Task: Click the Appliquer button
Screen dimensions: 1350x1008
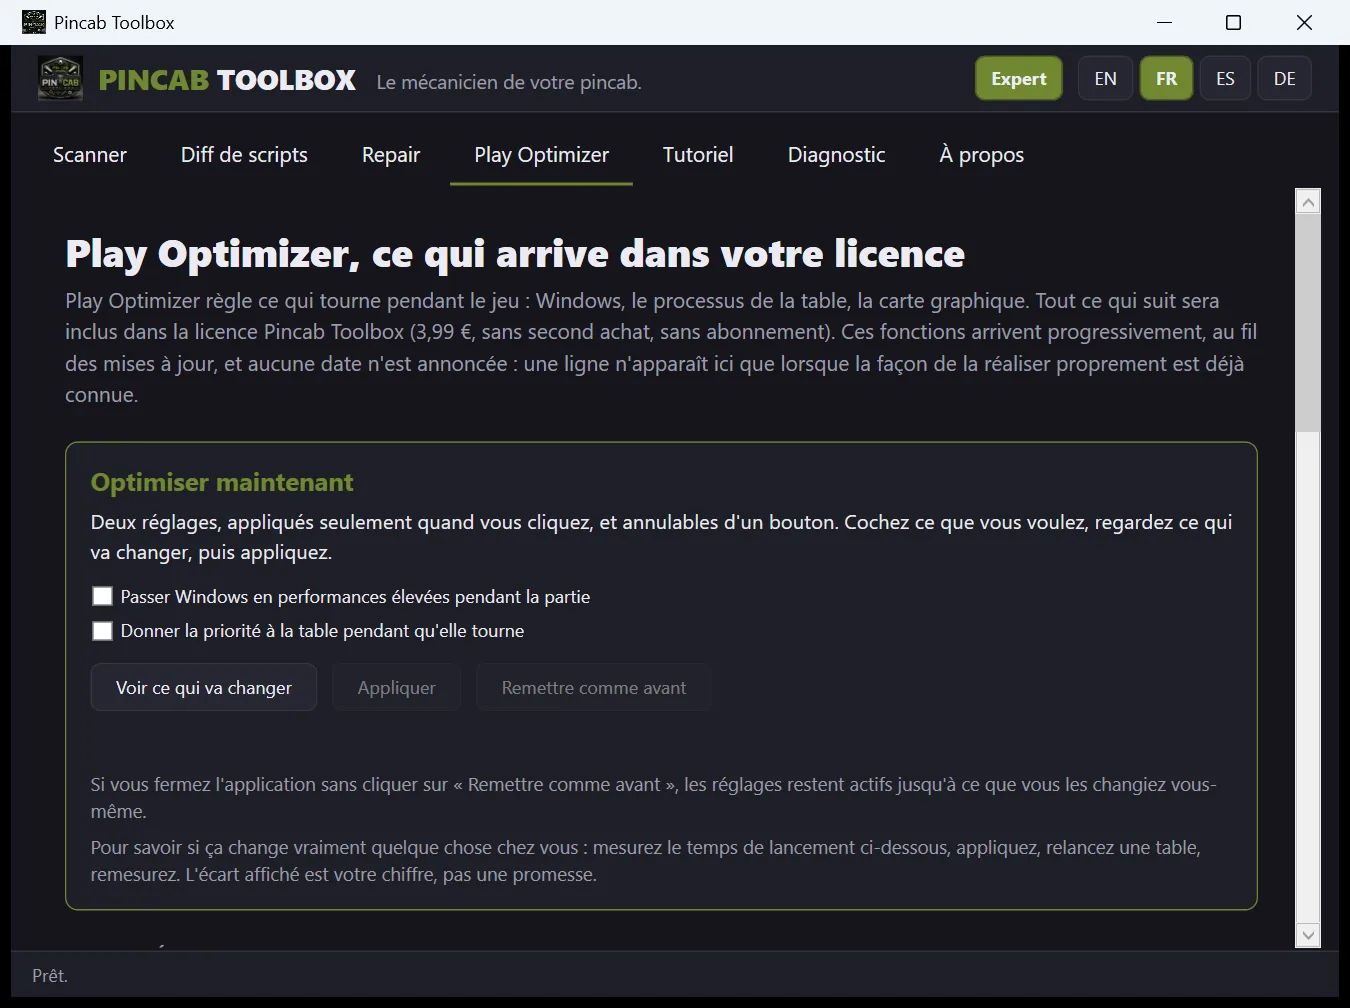Action: pos(397,687)
